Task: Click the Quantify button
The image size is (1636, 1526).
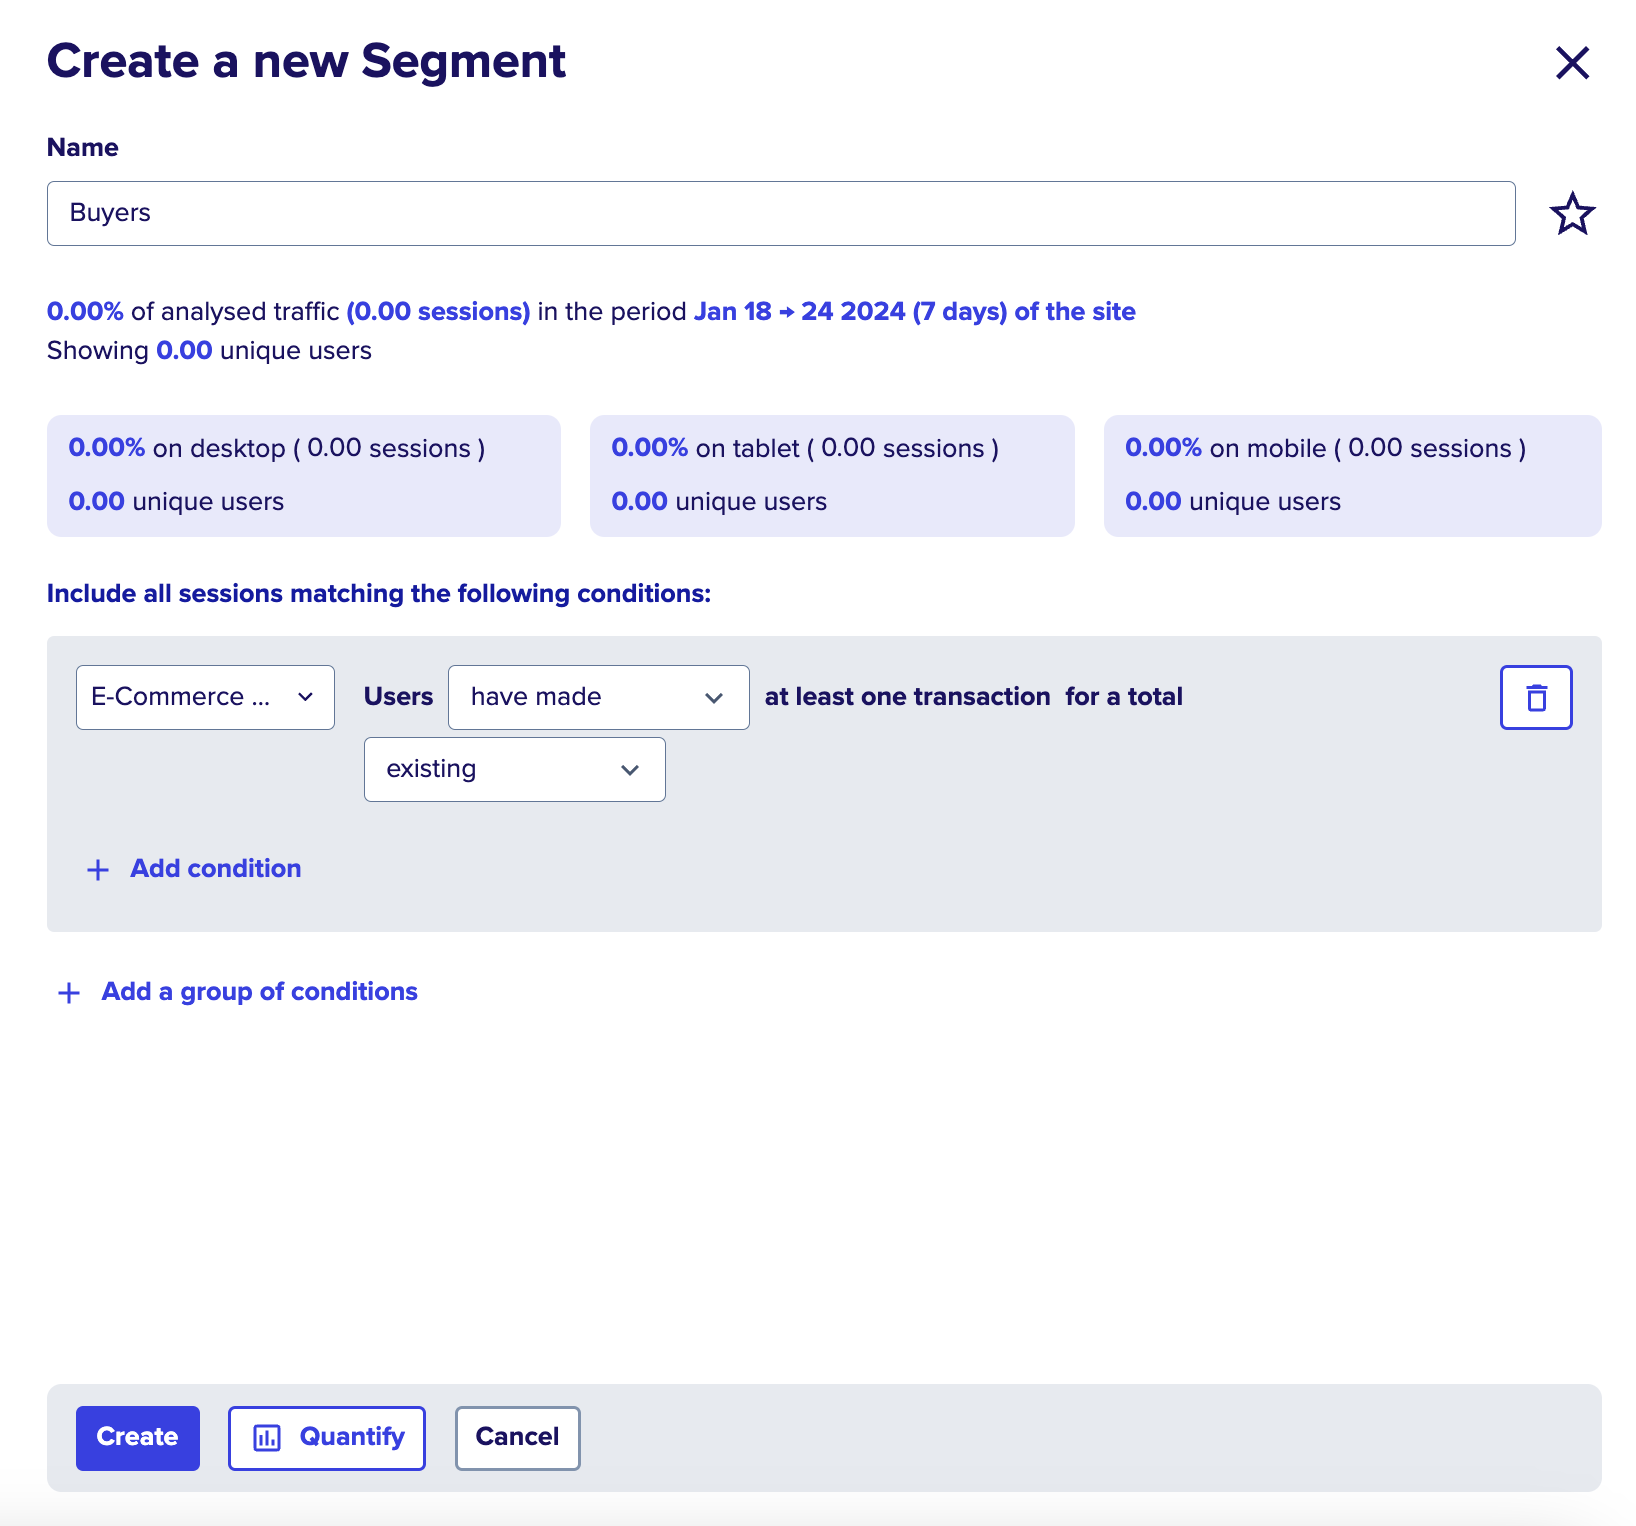Action: click(327, 1438)
